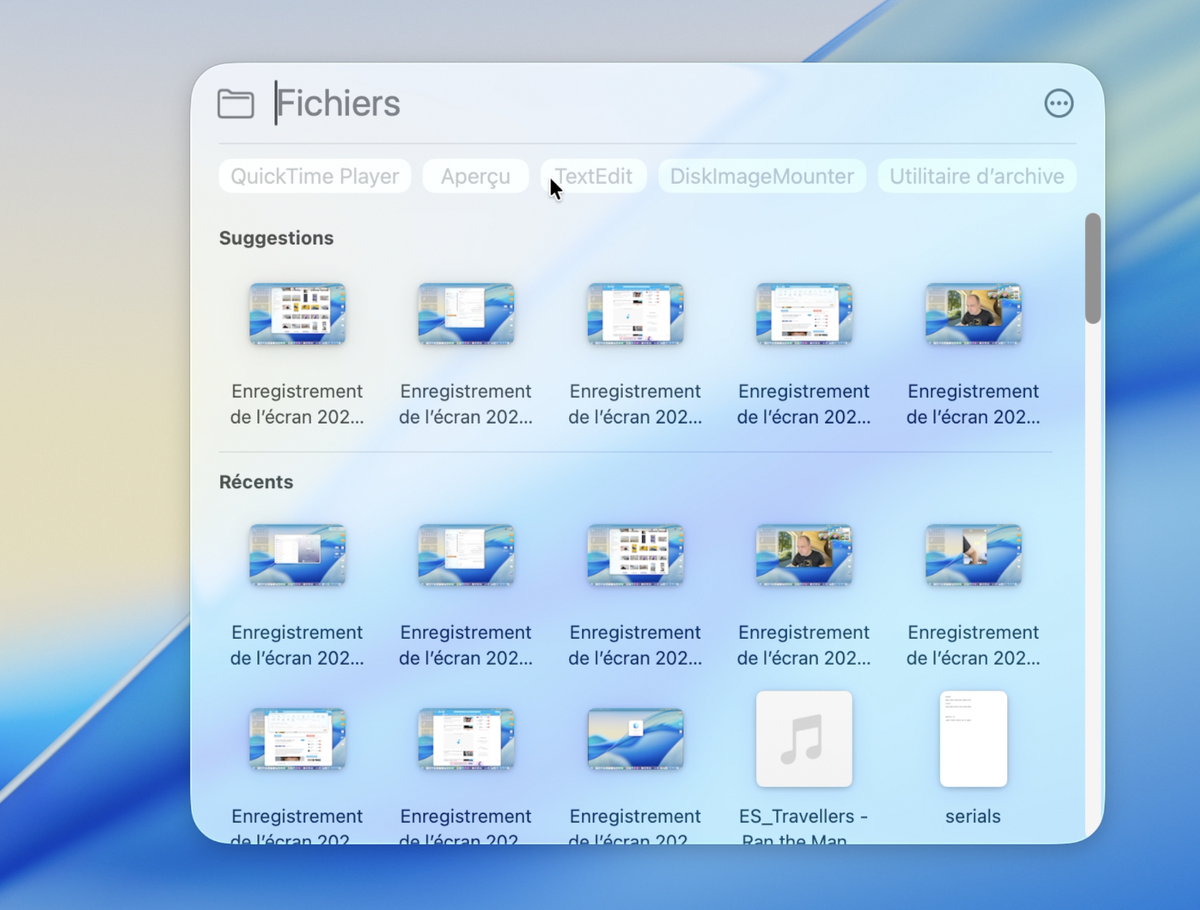The height and width of the screenshot is (910, 1200).
Task: Toggle the TextEdit filter chip
Action: 594,176
